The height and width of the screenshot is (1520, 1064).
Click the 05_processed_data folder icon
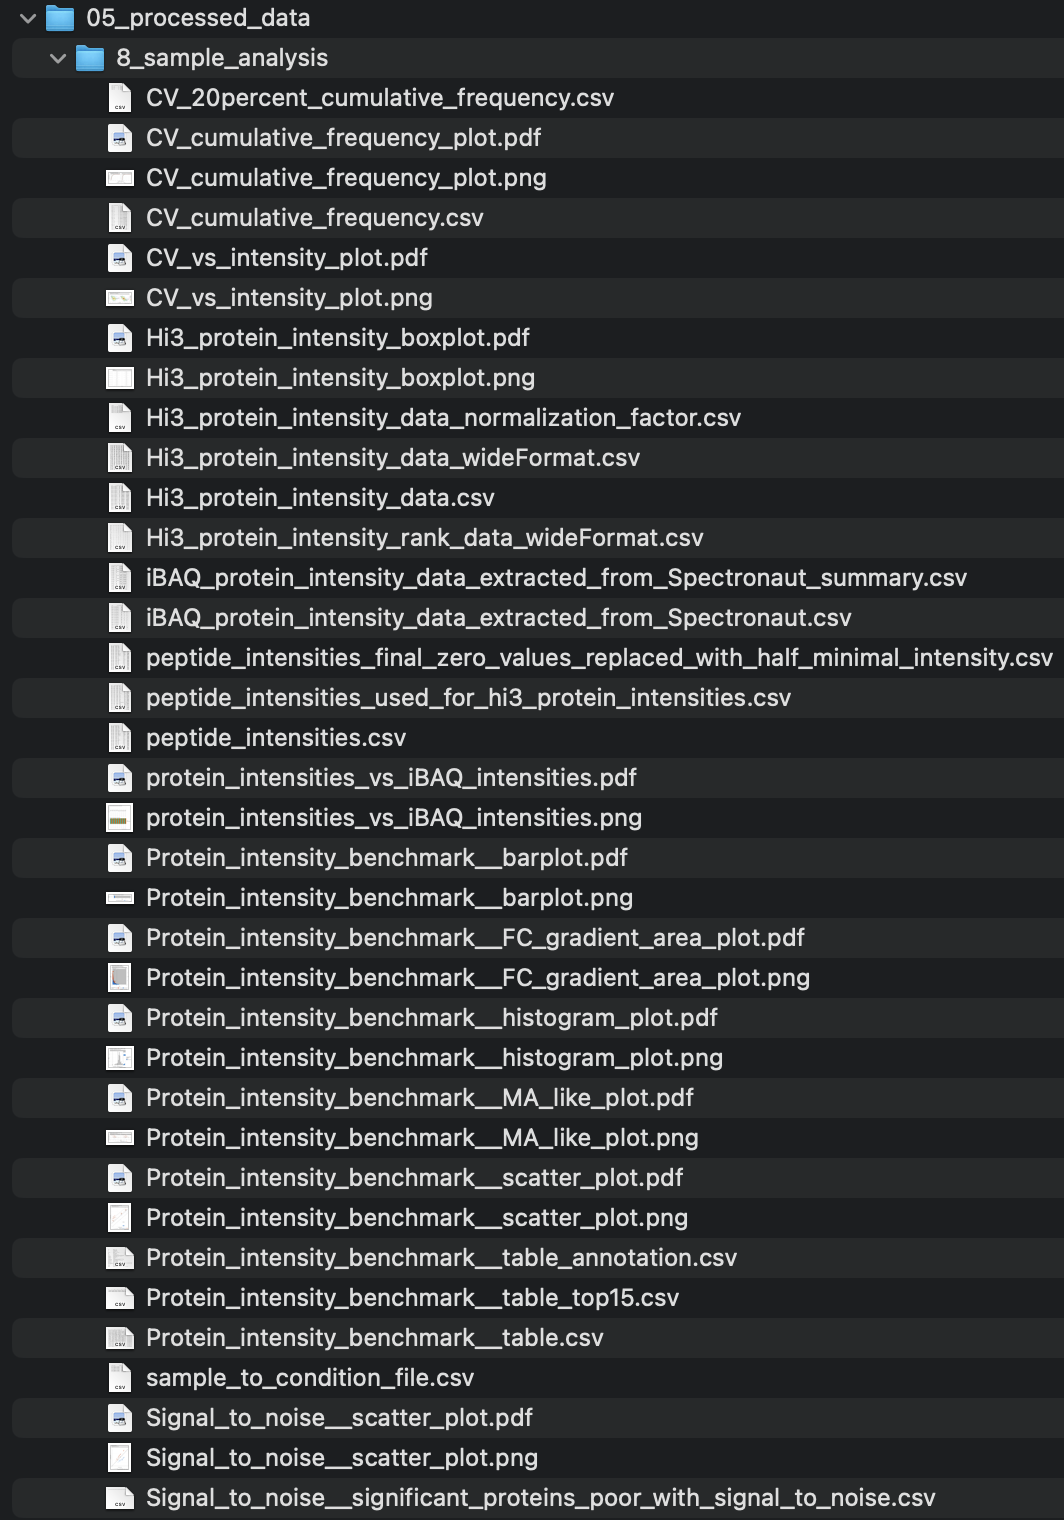(61, 18)
